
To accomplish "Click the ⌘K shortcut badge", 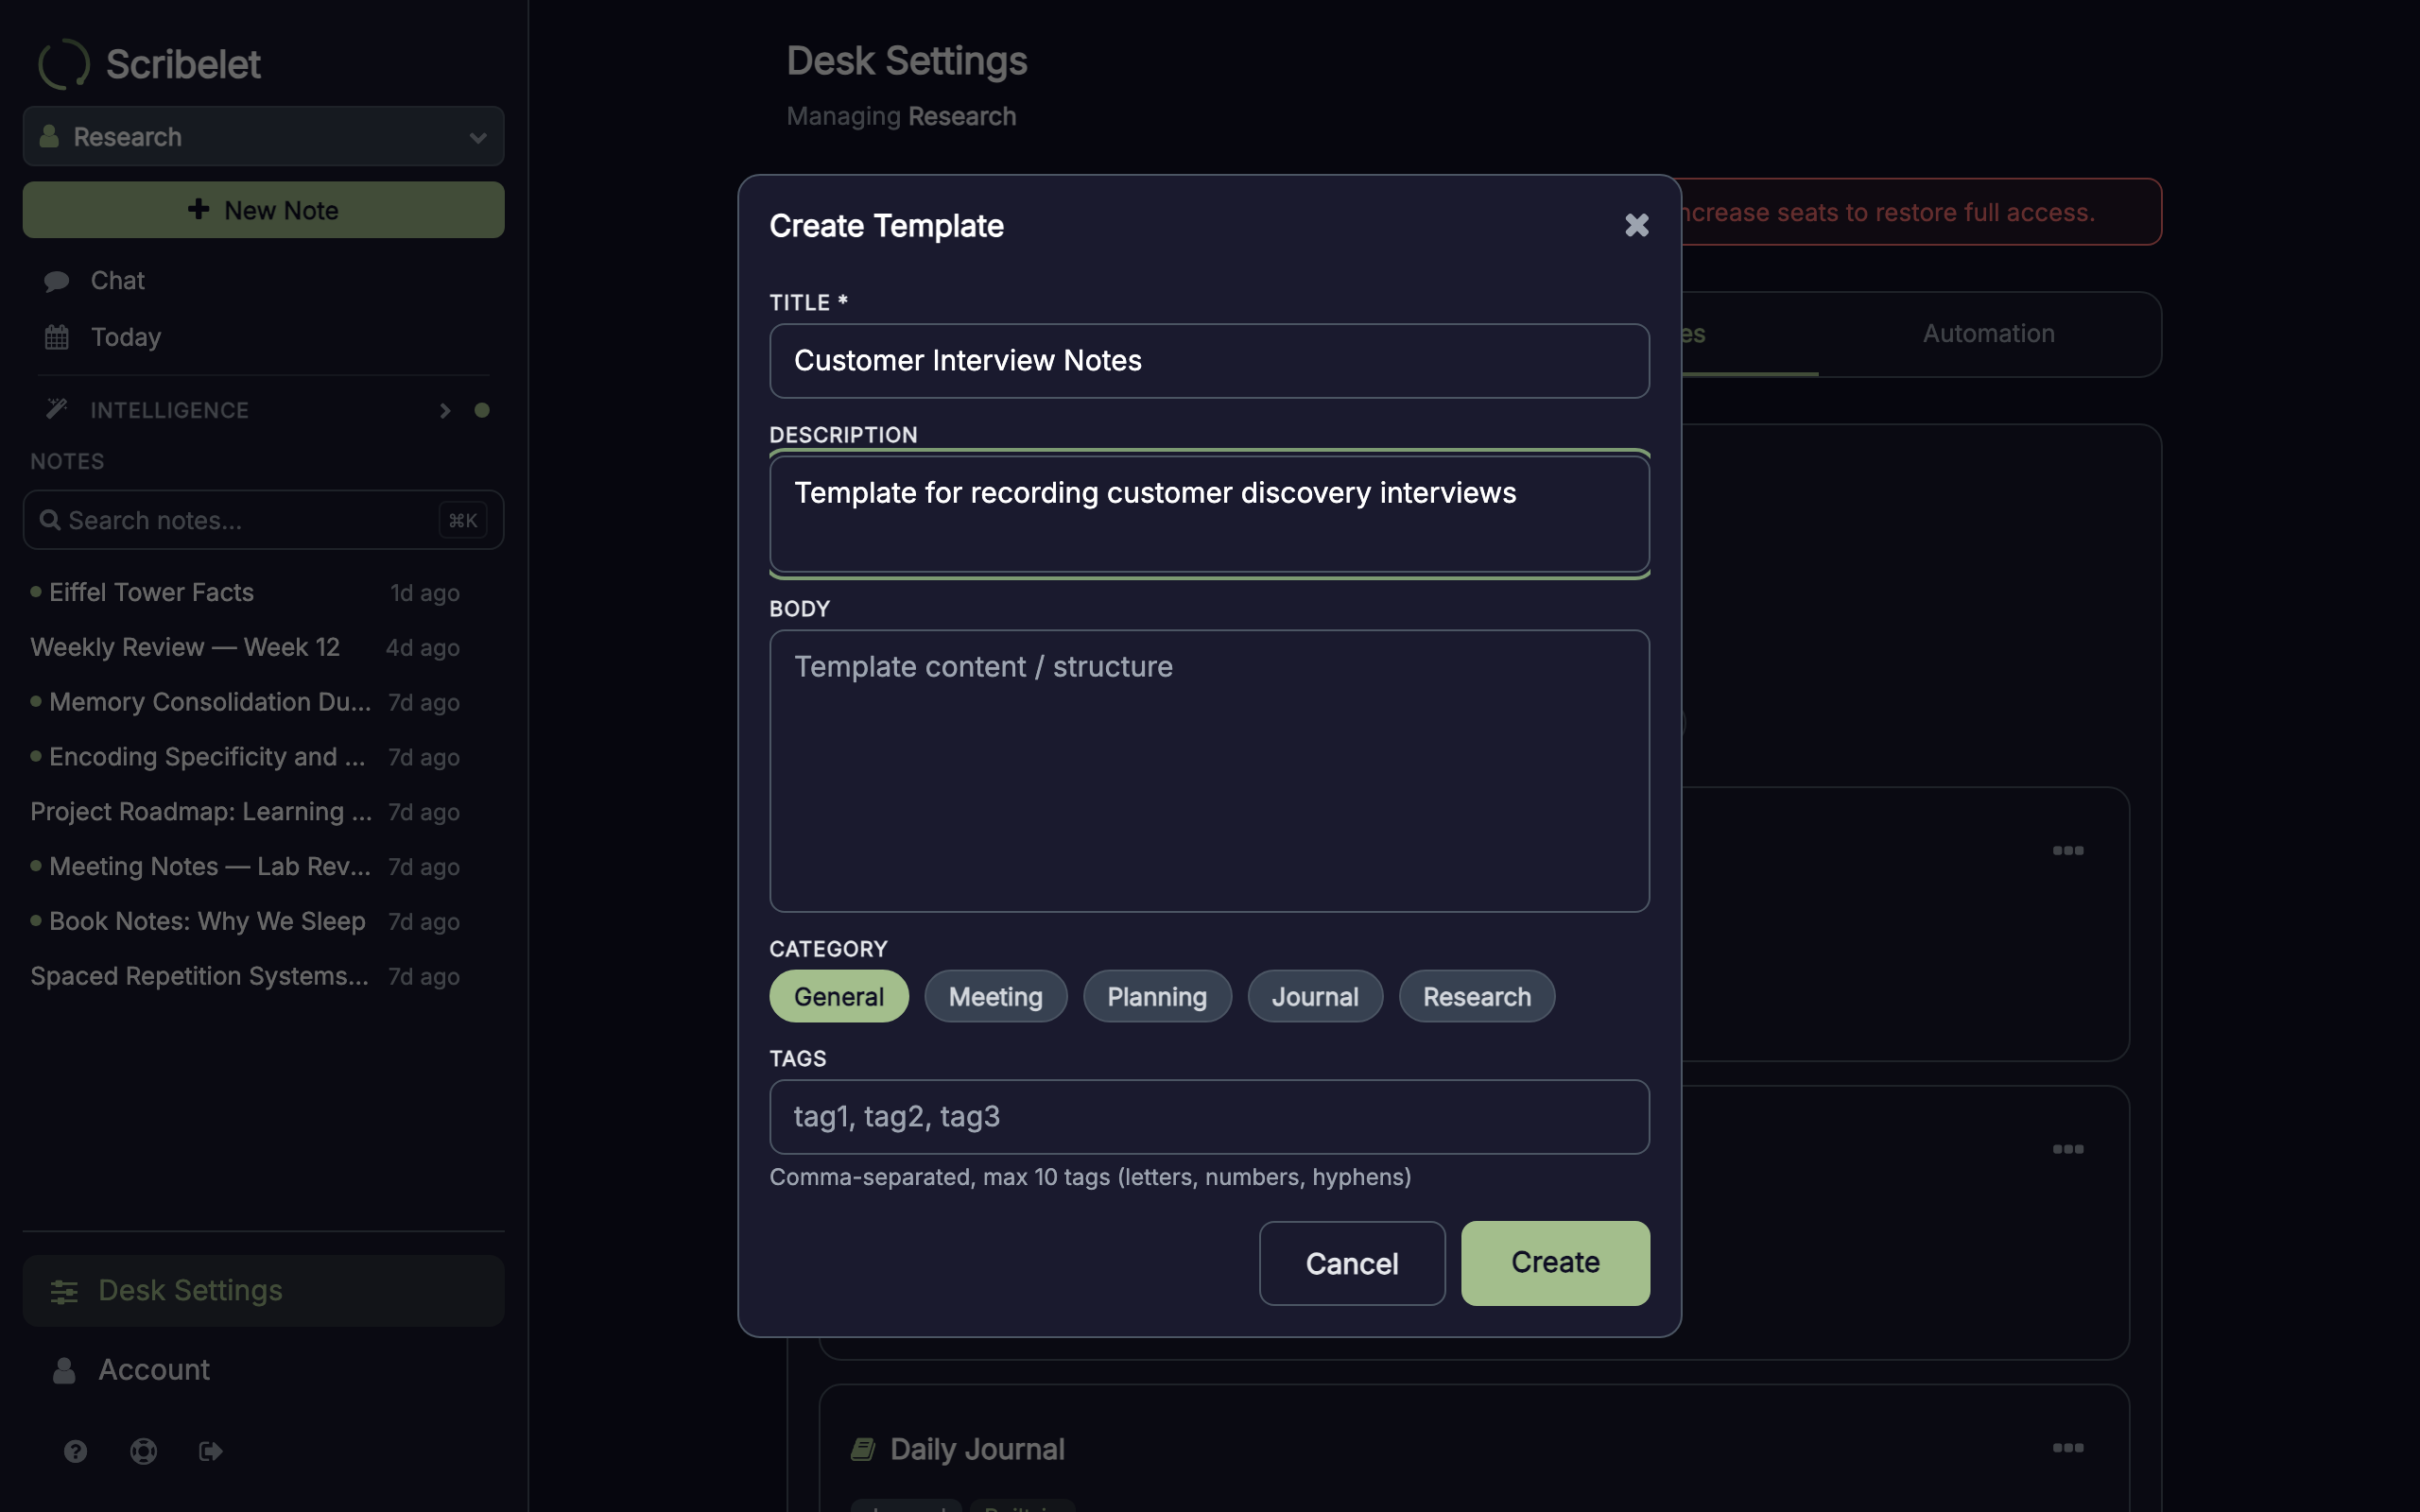I will coord(463,520).
